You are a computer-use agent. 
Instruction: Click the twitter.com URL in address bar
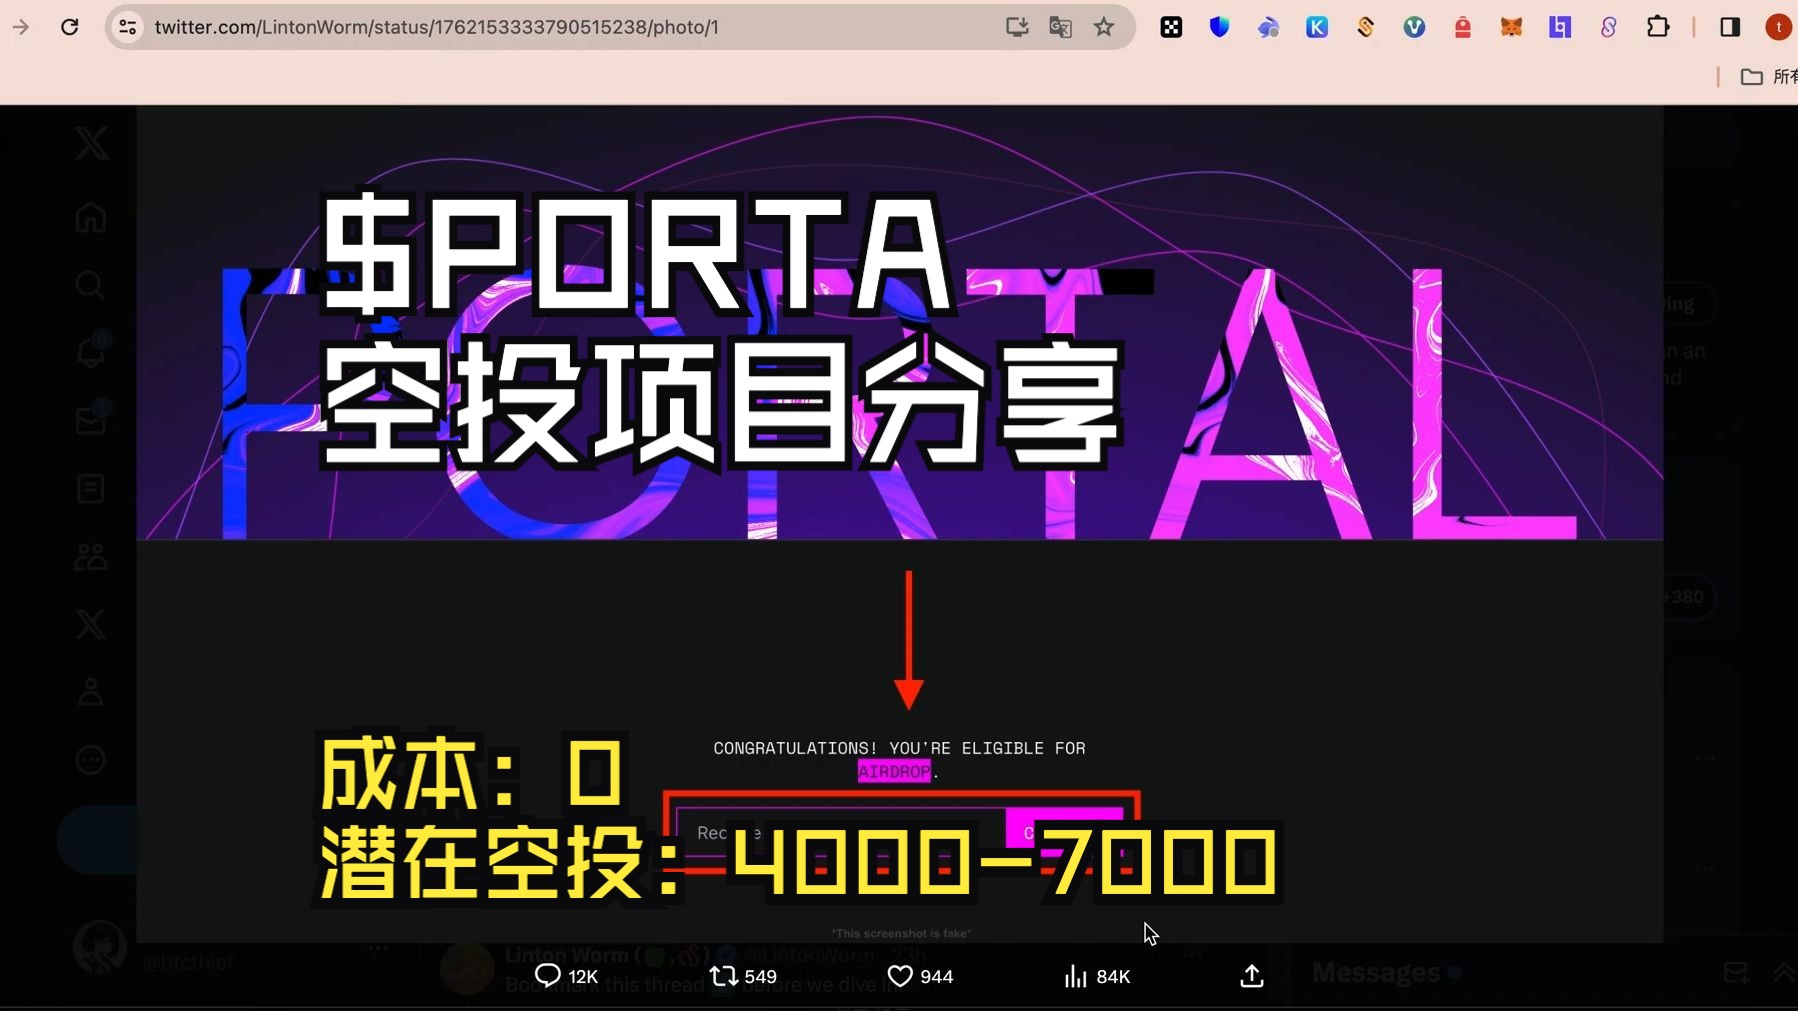[436, 27]
